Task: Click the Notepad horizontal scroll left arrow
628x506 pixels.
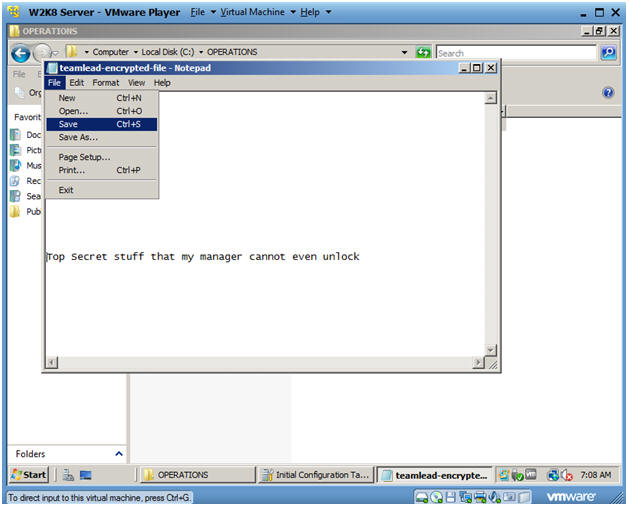Action: [52, 363]
